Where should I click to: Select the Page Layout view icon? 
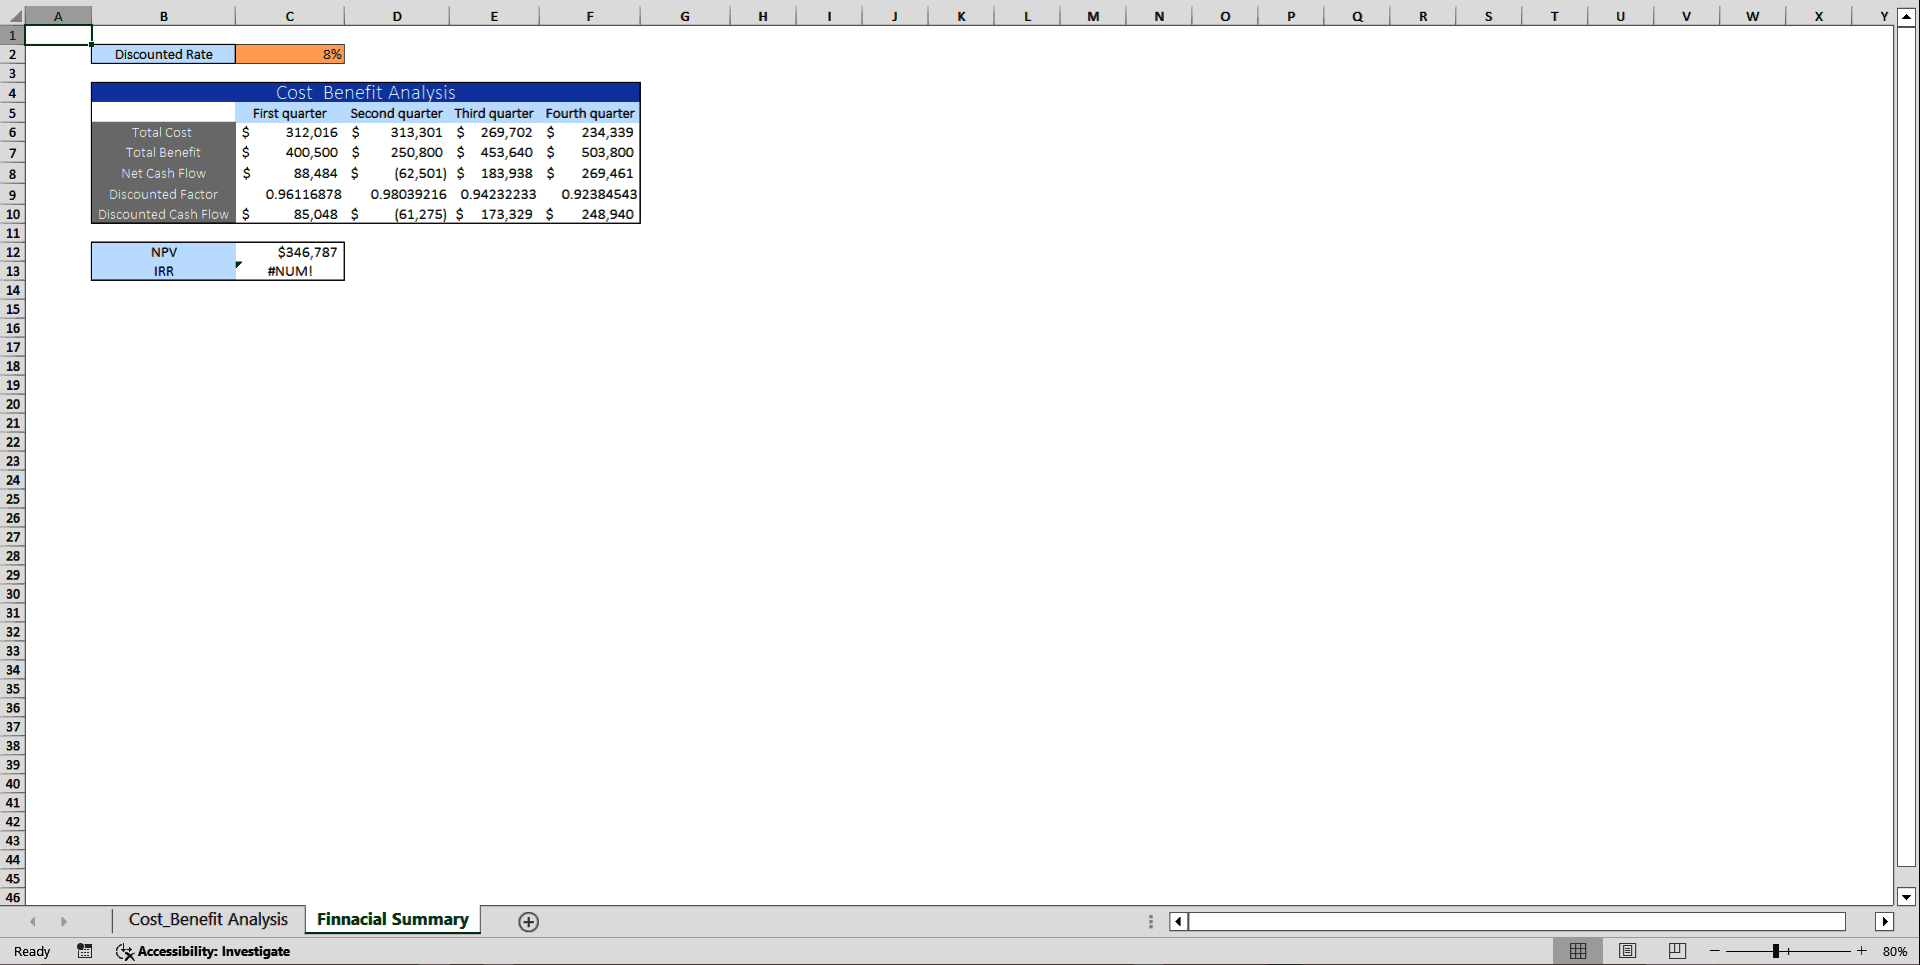click(1628, 951)
